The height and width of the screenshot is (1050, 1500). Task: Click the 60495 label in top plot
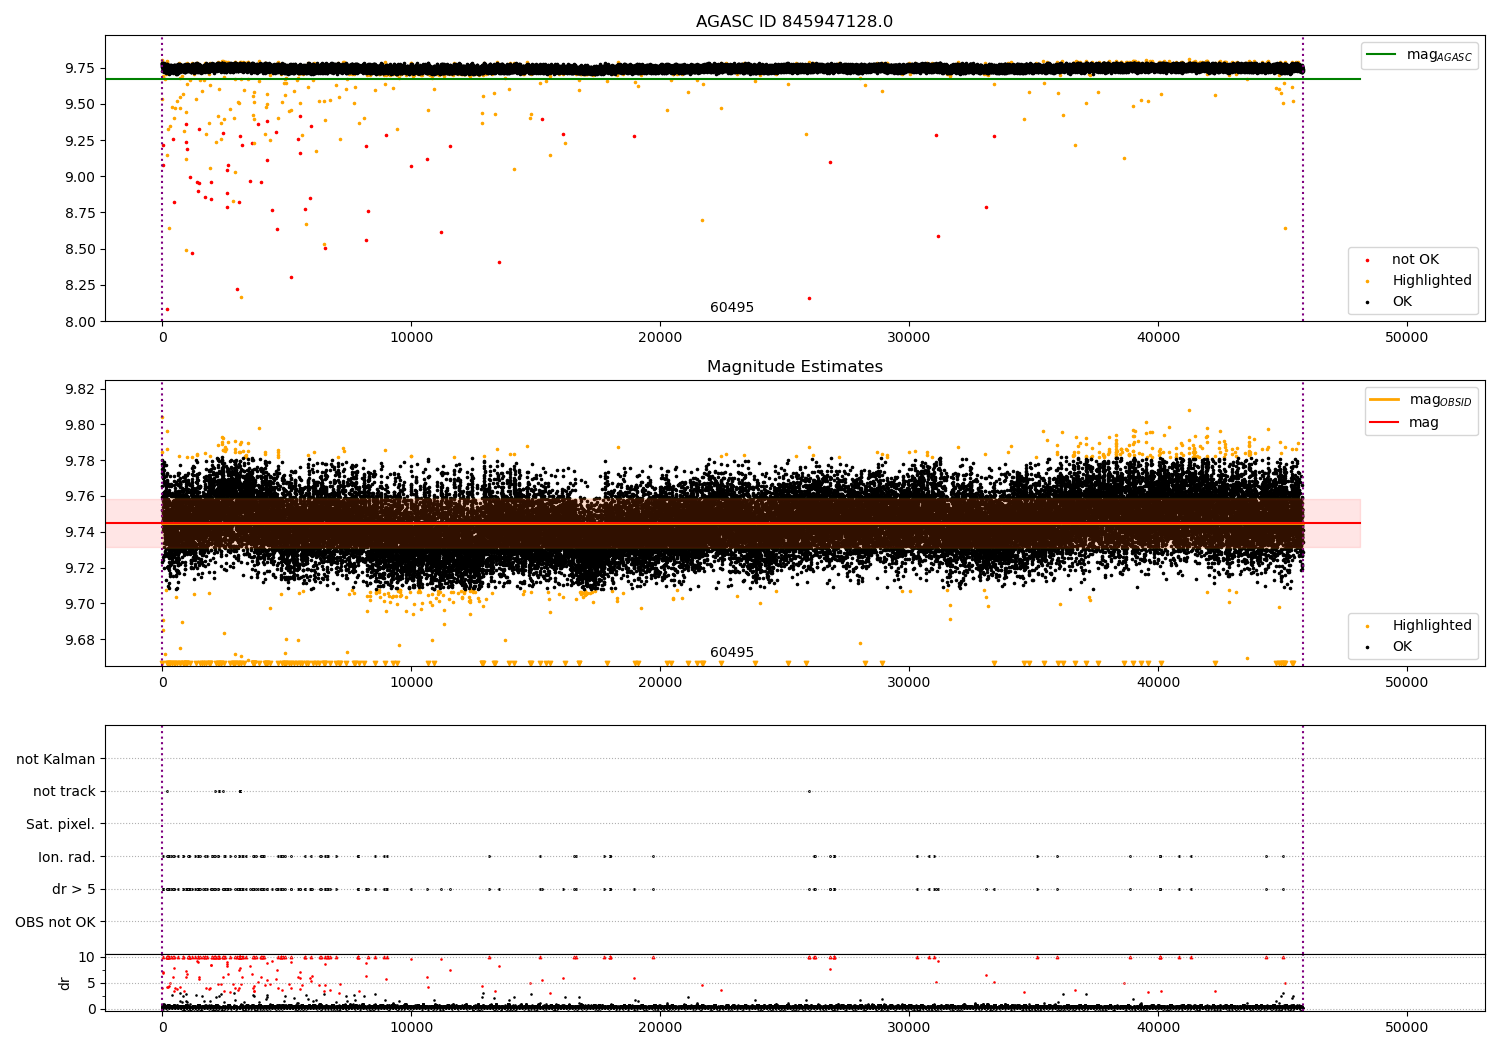(732, 308)
